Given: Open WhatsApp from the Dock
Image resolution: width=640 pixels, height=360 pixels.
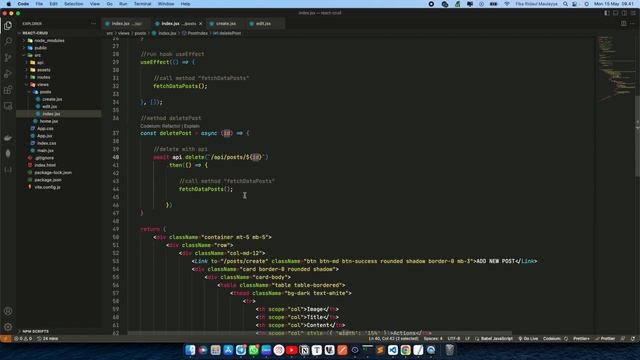Looking at the screenshot, I should 253,350.
